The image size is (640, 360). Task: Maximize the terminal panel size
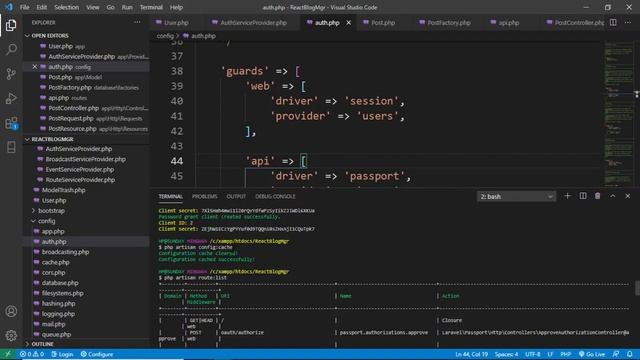(x=613, y=196)
